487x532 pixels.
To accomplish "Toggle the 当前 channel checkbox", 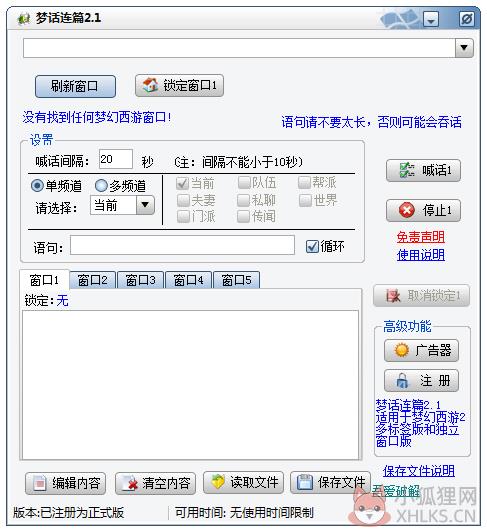I will [183, 184].
